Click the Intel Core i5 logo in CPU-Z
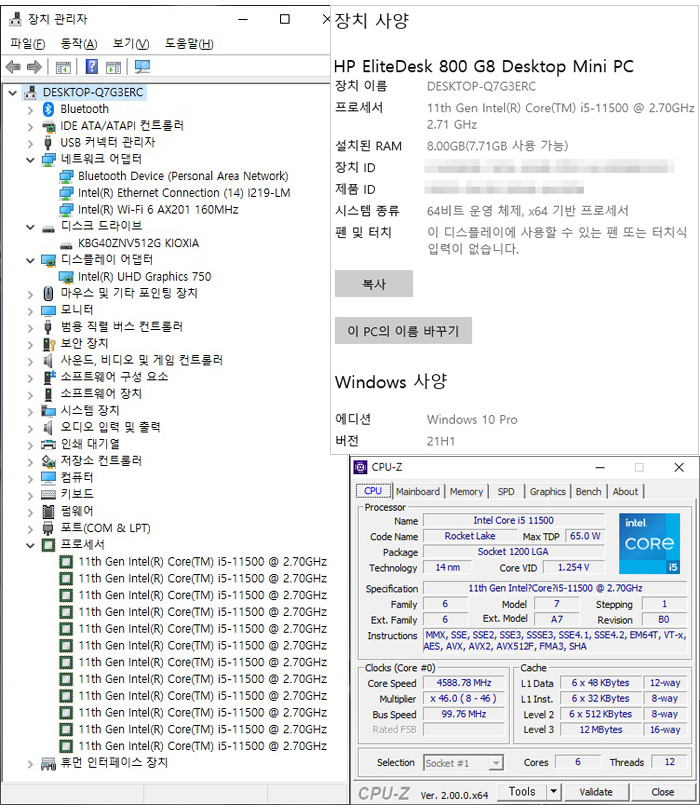This screenshot has width=700, height=808. click(649, 543)
